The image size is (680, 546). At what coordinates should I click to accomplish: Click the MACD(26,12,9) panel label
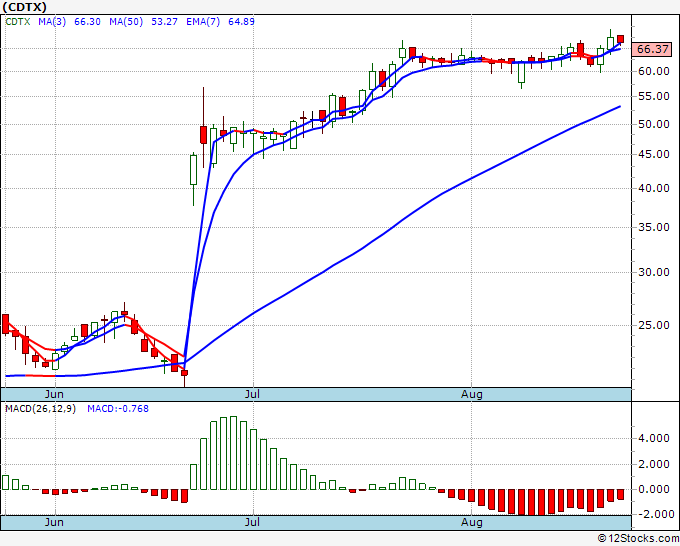point(40,409)
